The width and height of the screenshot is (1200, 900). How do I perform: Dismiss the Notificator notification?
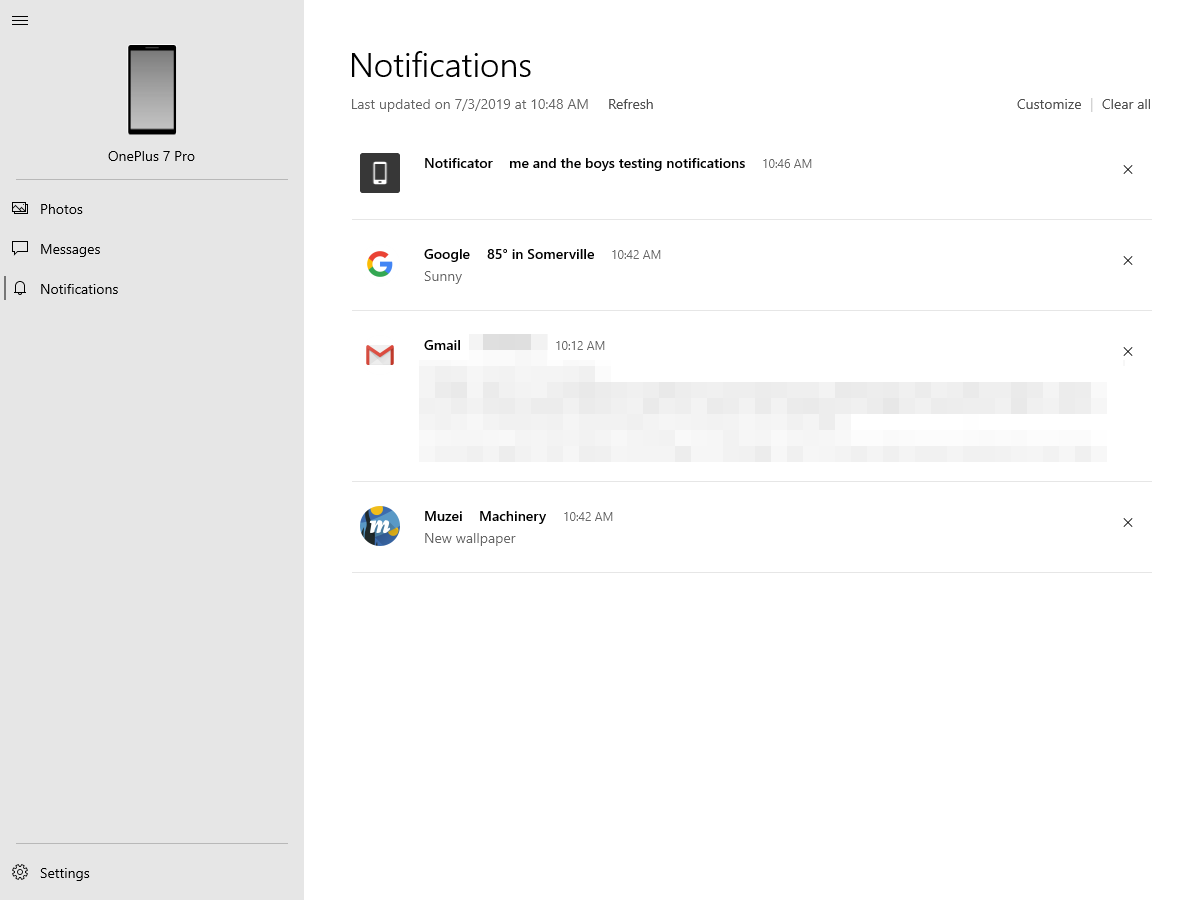point(1128,170)
